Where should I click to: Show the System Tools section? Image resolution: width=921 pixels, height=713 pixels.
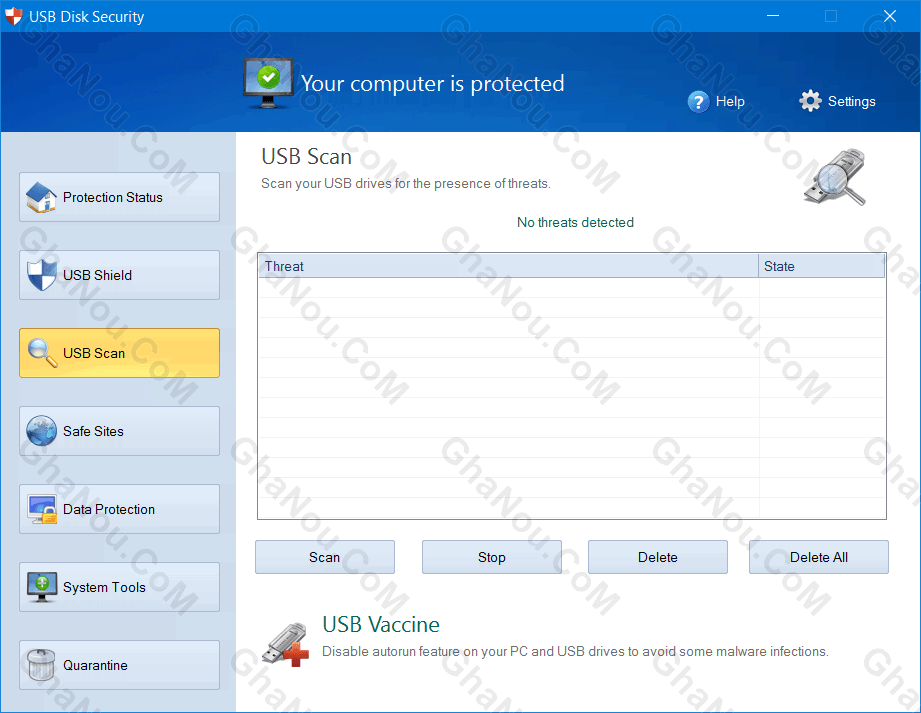tap(119, 587)
